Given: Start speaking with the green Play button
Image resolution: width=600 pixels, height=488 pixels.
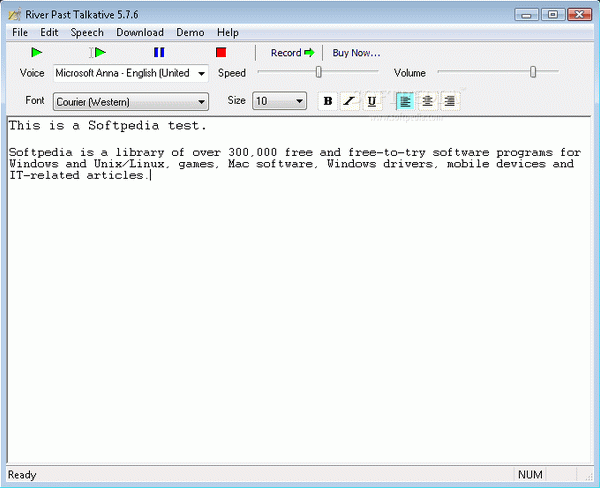Looking at the screenshot, I should pos(36,52).
